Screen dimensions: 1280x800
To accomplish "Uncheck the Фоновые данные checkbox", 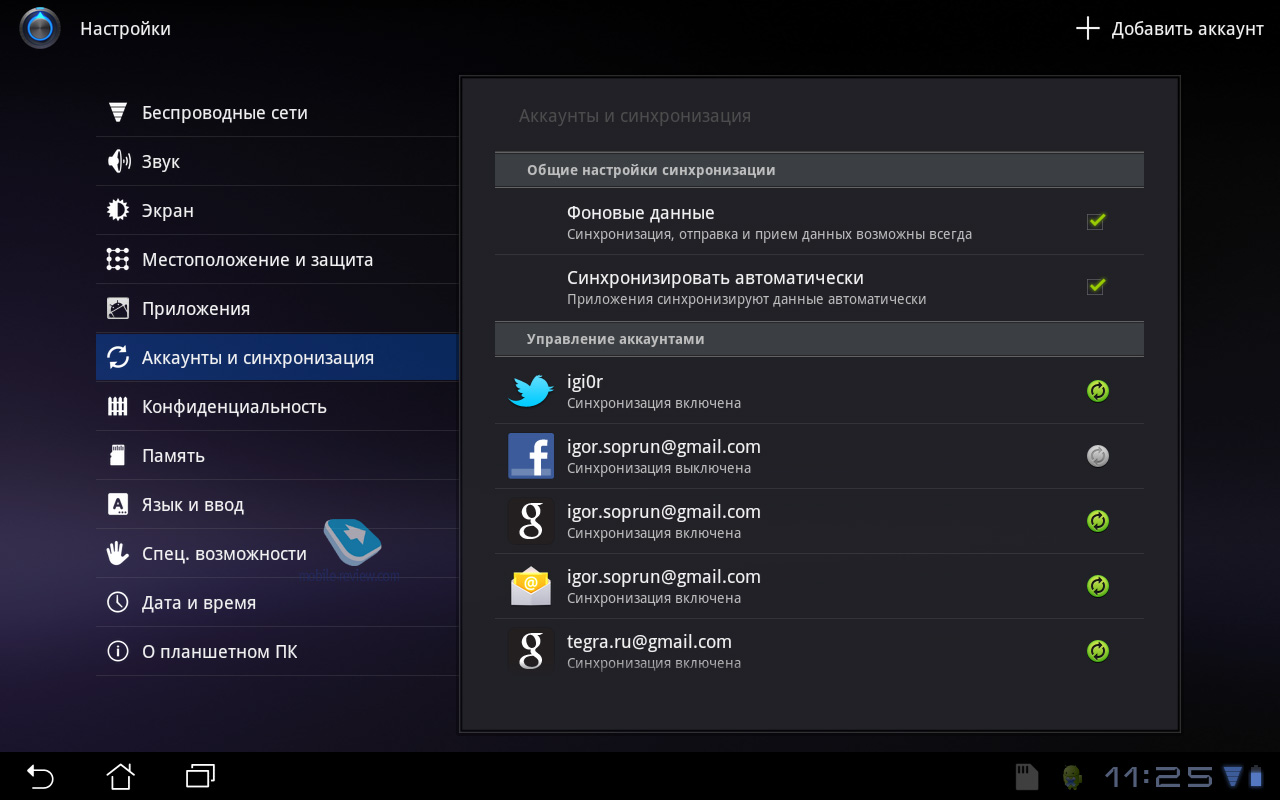I will pos(1096,222).
